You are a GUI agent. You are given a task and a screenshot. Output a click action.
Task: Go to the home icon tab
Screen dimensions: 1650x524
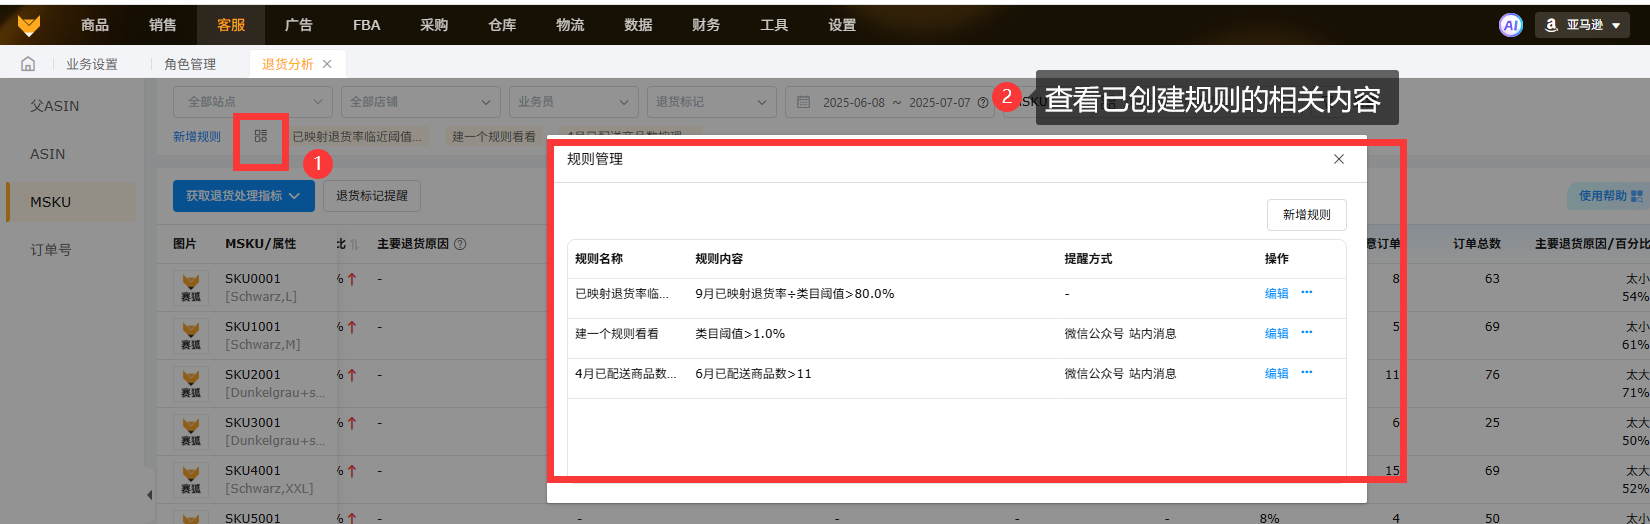28,64
